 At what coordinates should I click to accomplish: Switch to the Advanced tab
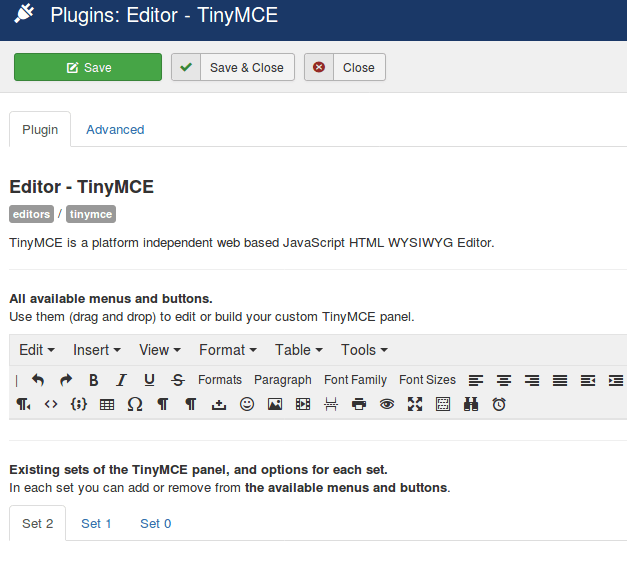tap(115, 130)
